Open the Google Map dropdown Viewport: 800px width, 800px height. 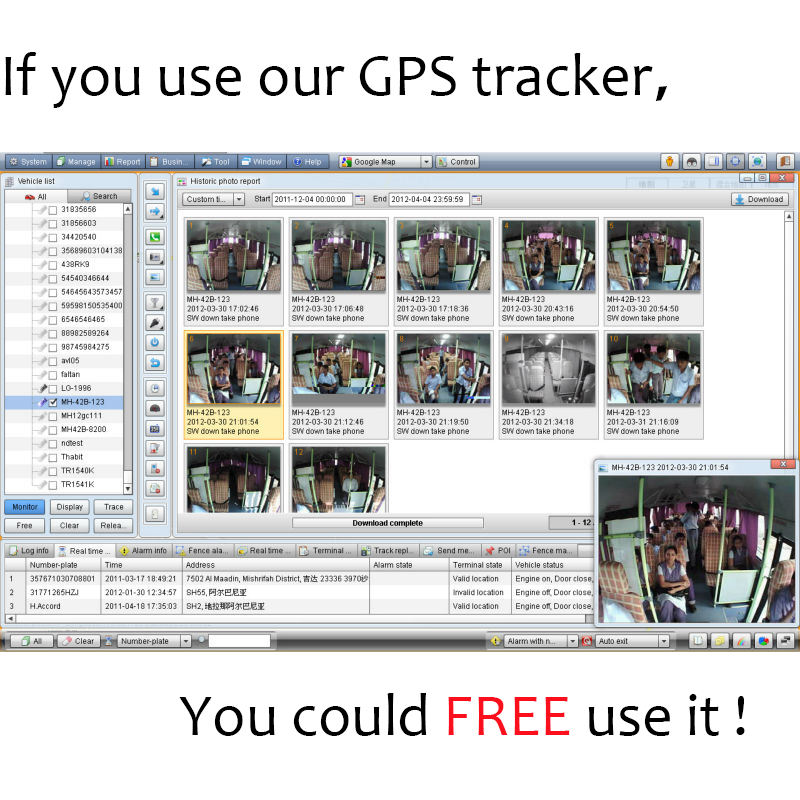[x=385, y=162]
